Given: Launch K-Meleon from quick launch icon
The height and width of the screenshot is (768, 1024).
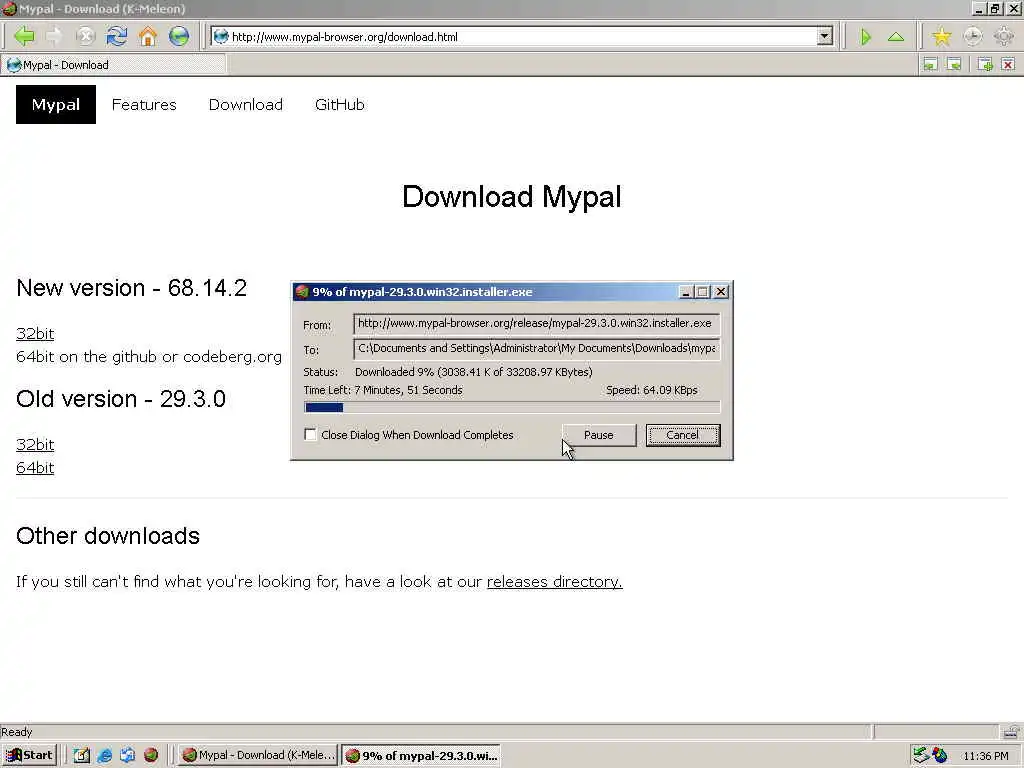Looking at the screenshot, I should tap(151, 755).
